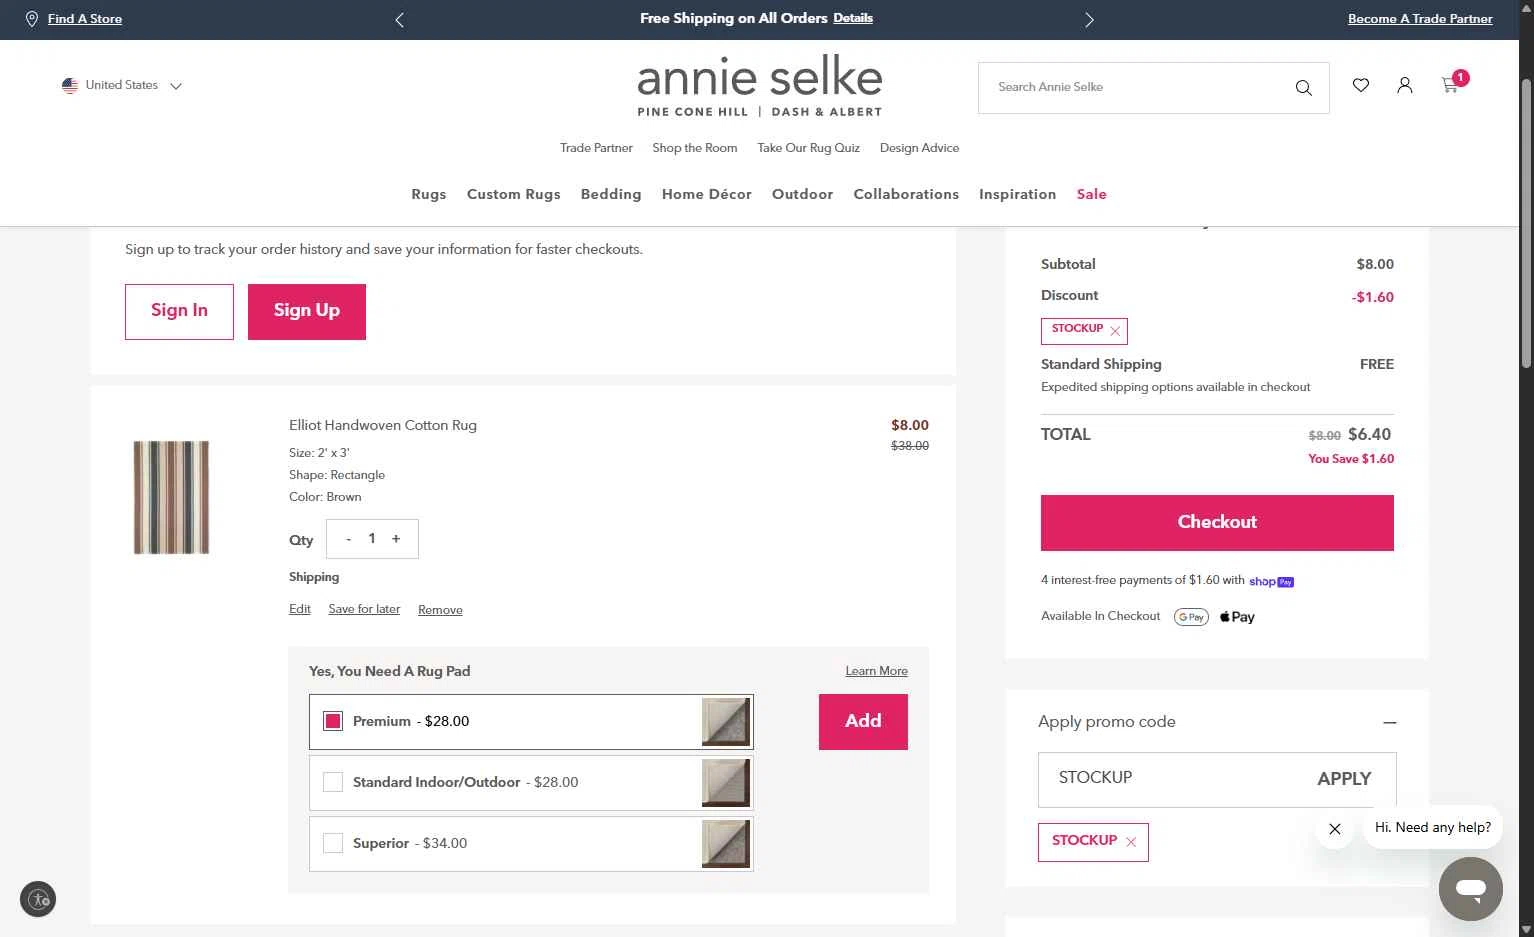Open the Outdoor menu

tap(802, 194)
